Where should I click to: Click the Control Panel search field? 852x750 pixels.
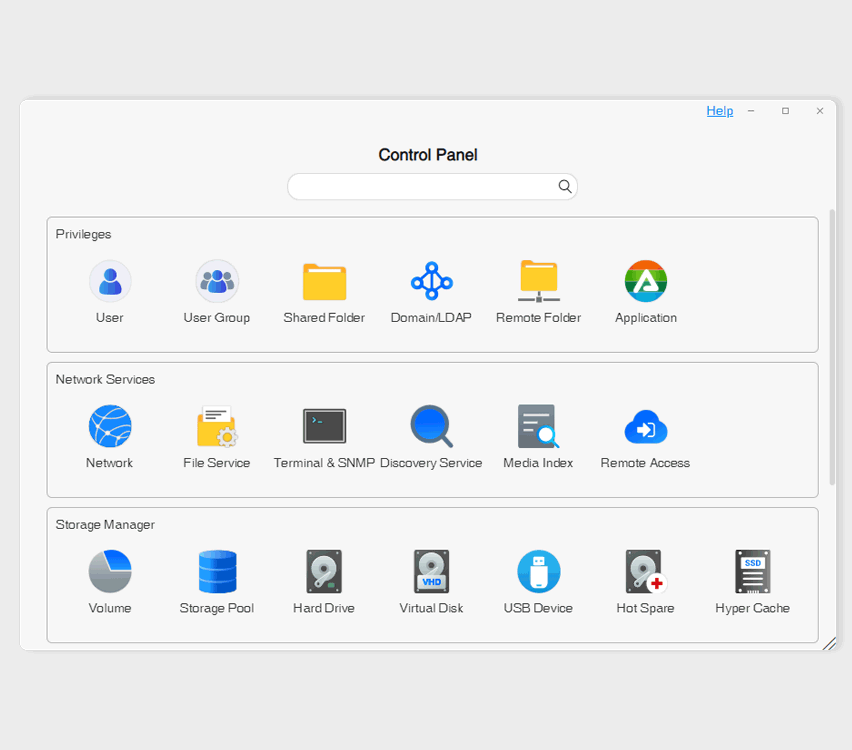pos(422,187)
